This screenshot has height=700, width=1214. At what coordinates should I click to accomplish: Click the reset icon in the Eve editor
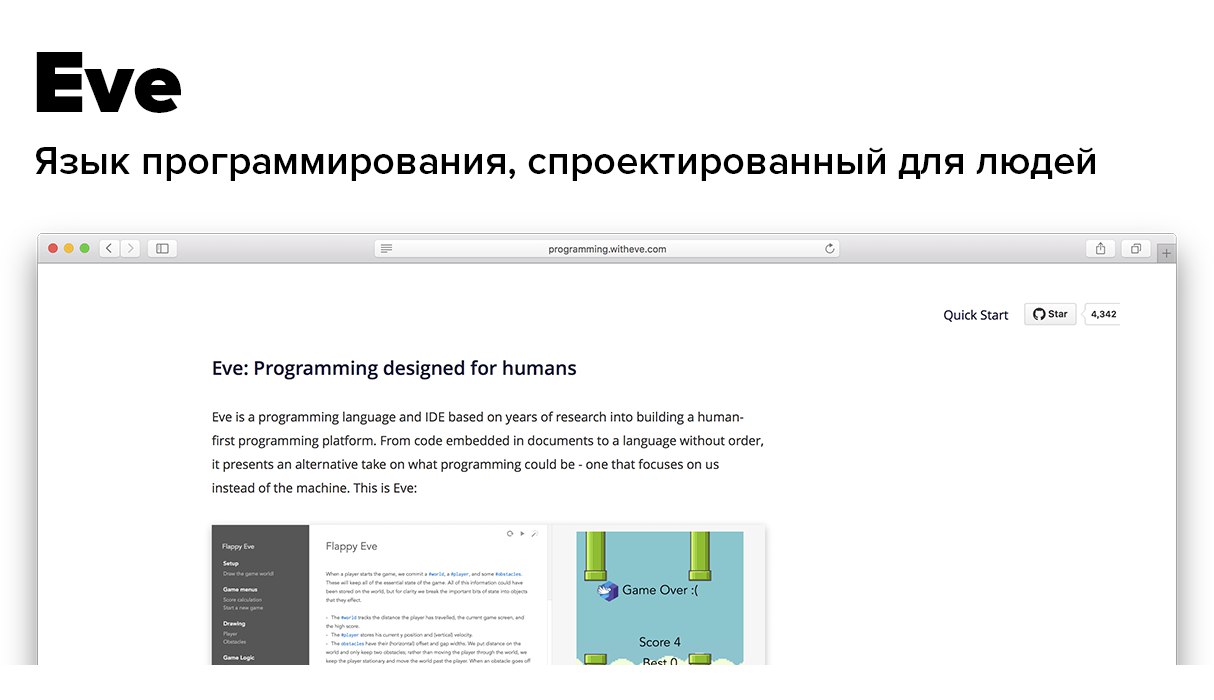pos(510,534)
